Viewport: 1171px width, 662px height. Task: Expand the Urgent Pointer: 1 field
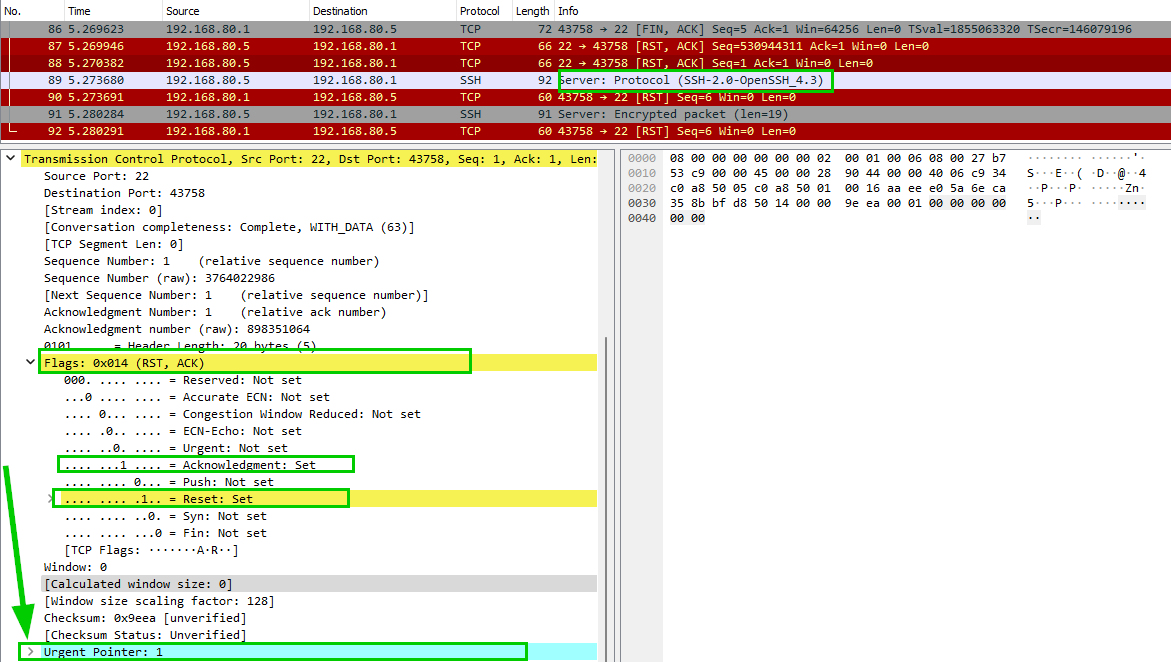point(30,652)
